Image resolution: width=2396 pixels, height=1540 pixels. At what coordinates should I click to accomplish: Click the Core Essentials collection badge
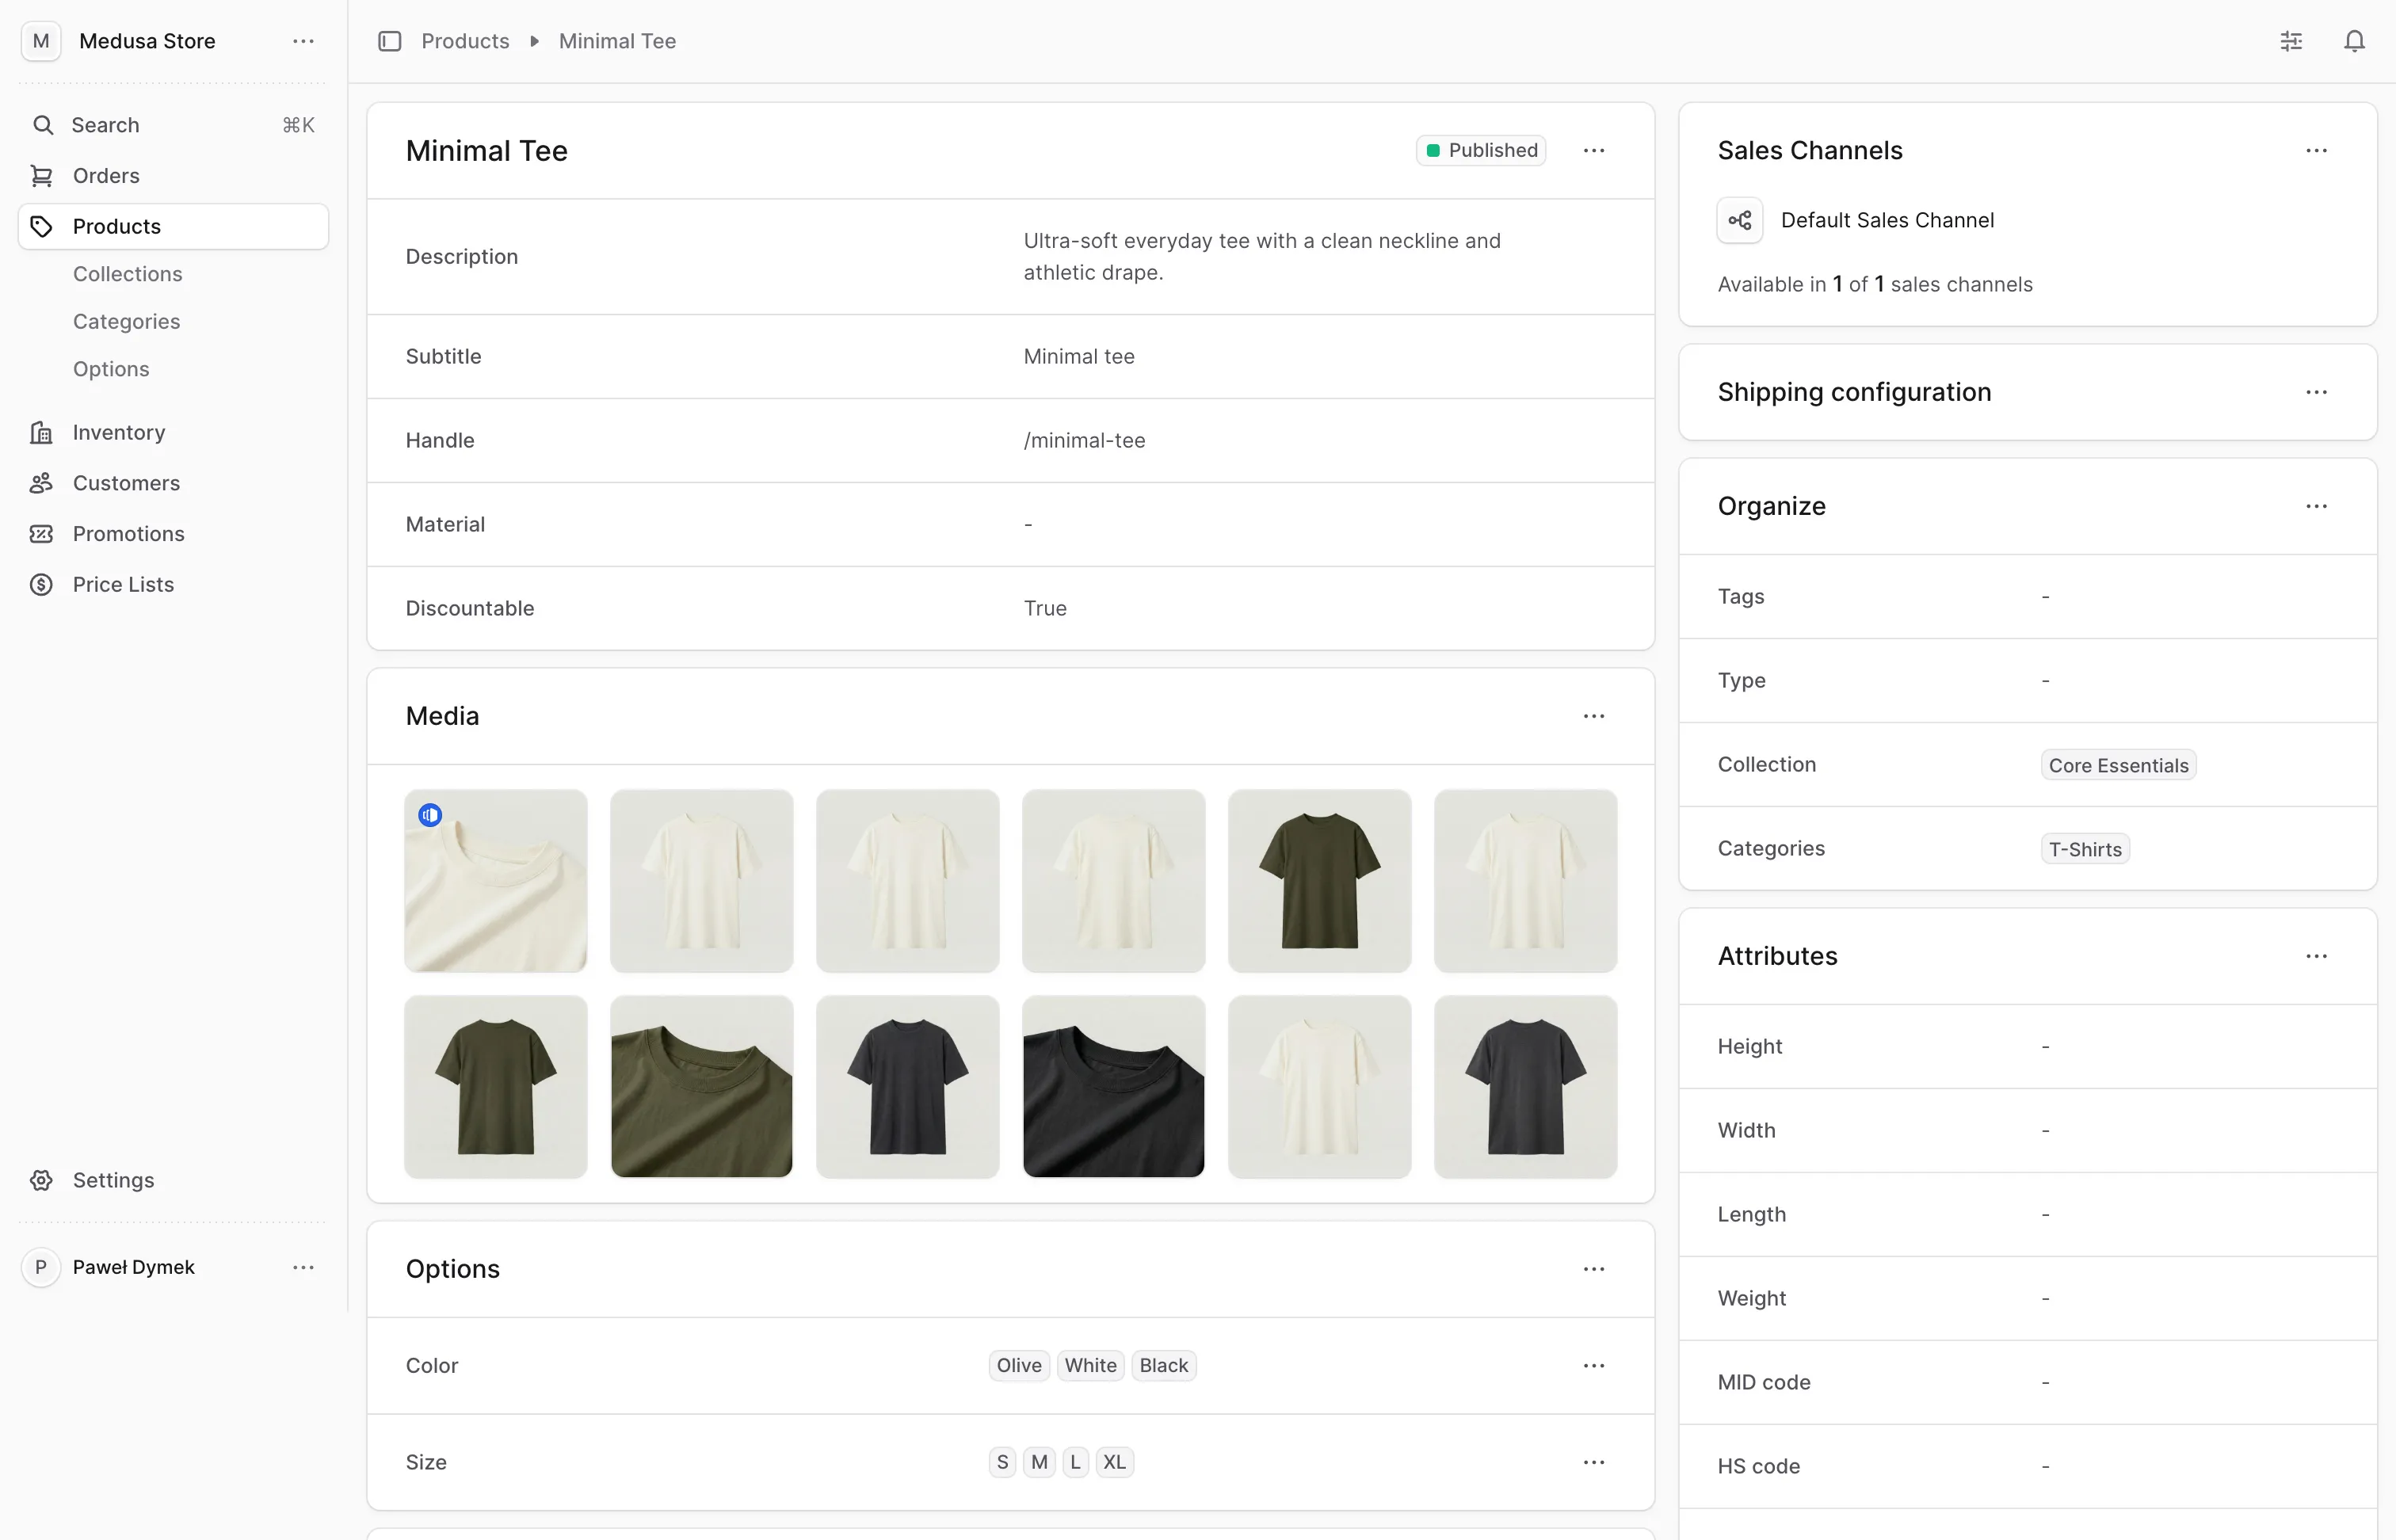point(2118,765)
